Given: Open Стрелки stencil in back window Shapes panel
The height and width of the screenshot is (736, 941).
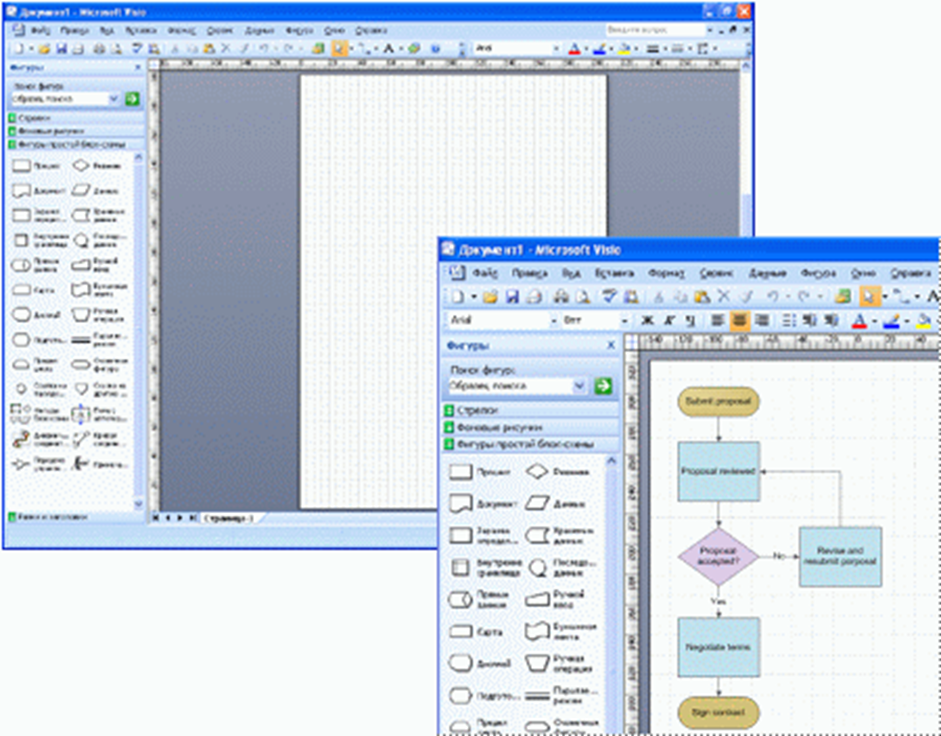Looking at the screenshot, I should [x=76, y=118].
